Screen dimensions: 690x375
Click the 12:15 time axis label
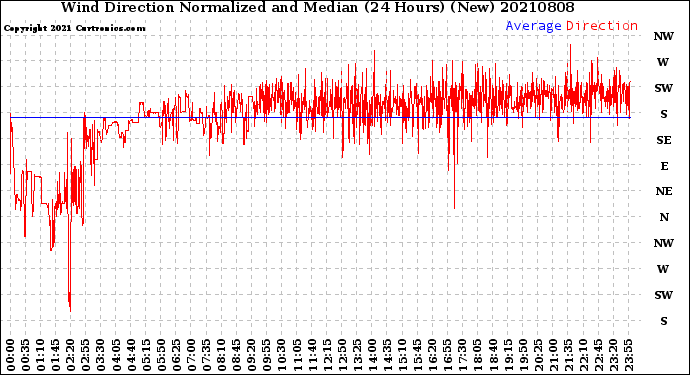point(327,355)
